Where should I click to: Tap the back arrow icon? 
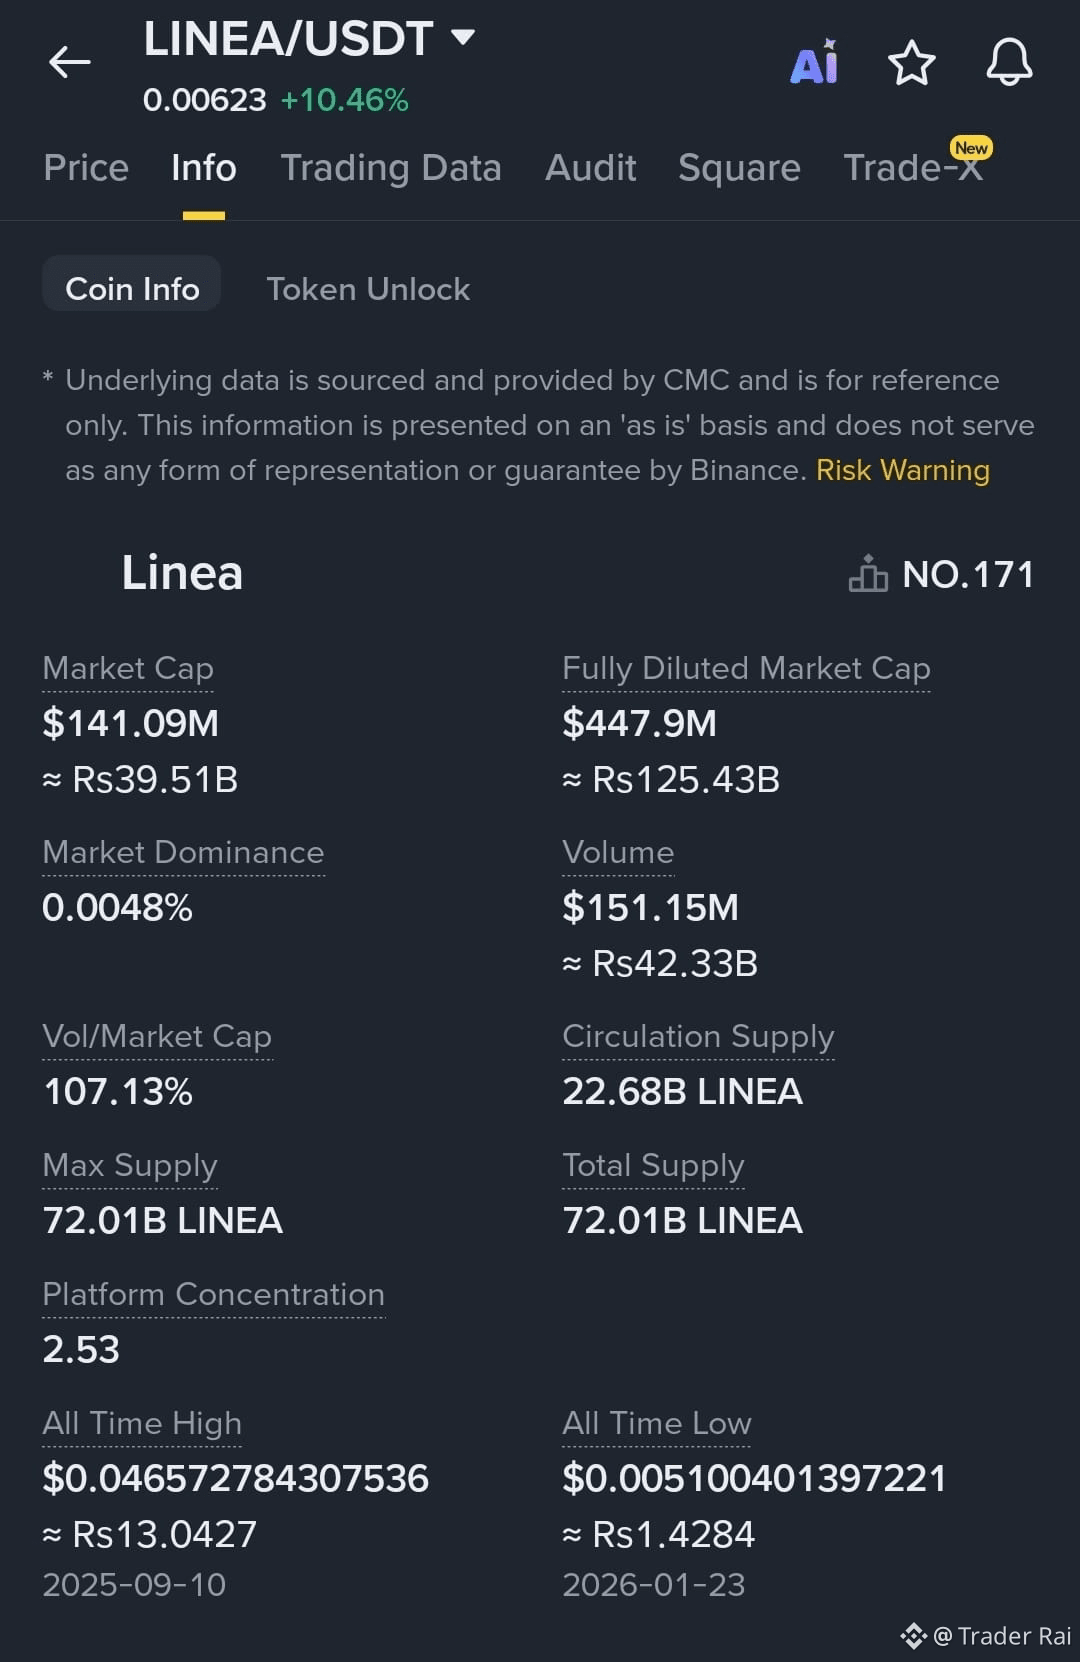tap(69, 63)
